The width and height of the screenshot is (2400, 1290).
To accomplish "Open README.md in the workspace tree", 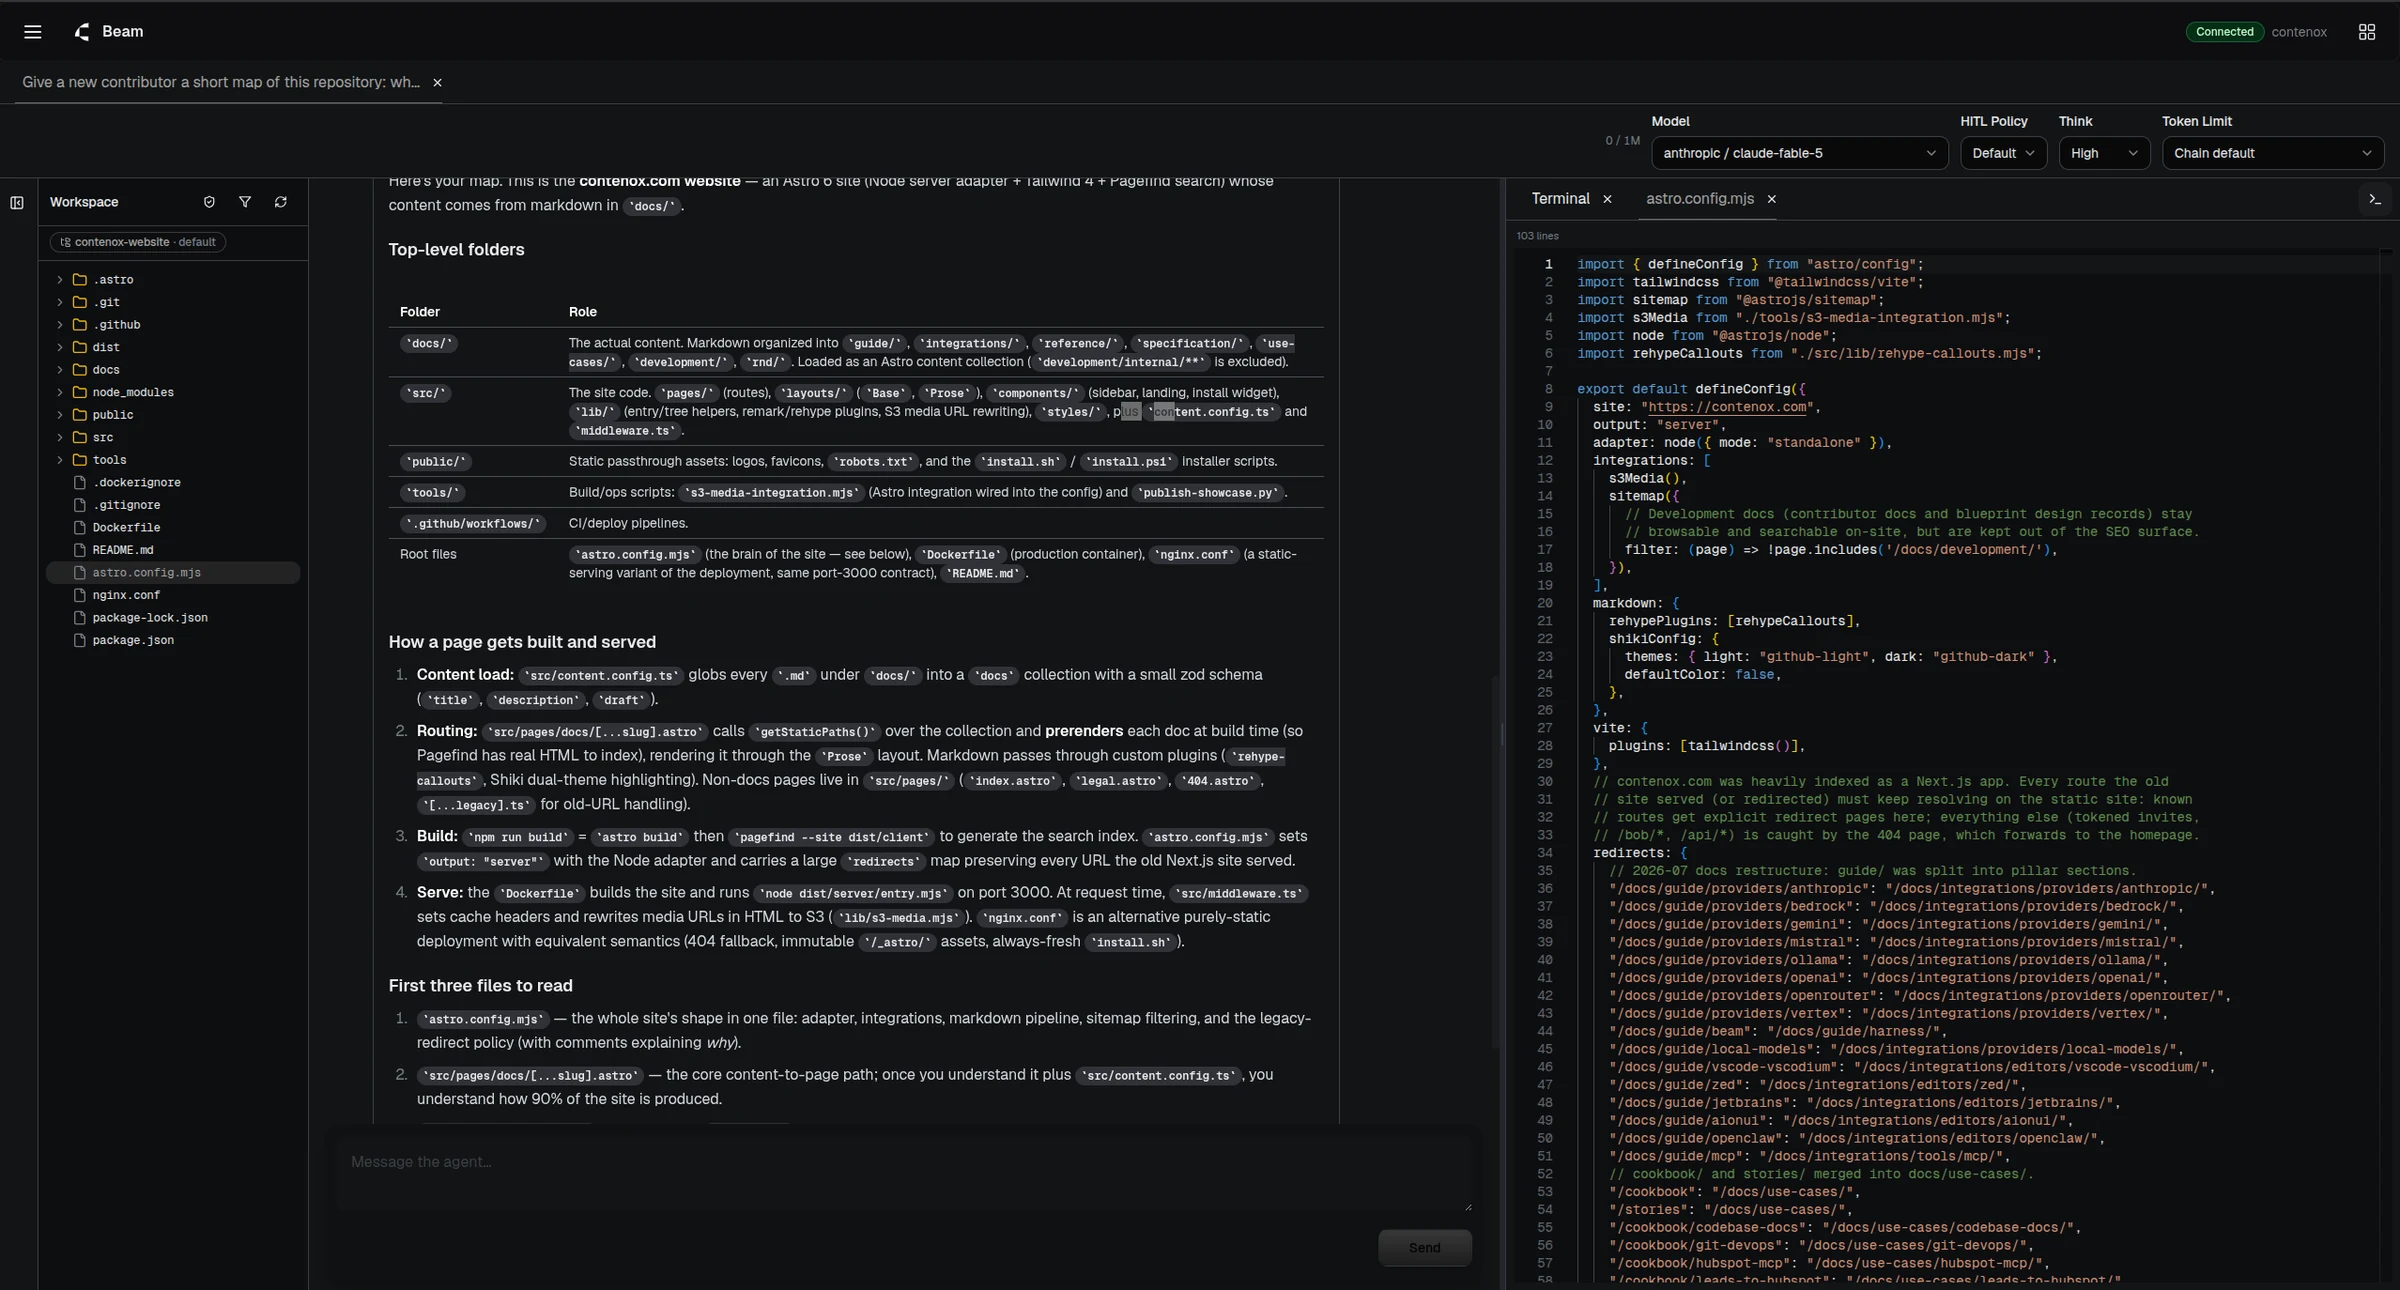I will tap(173, 550).
